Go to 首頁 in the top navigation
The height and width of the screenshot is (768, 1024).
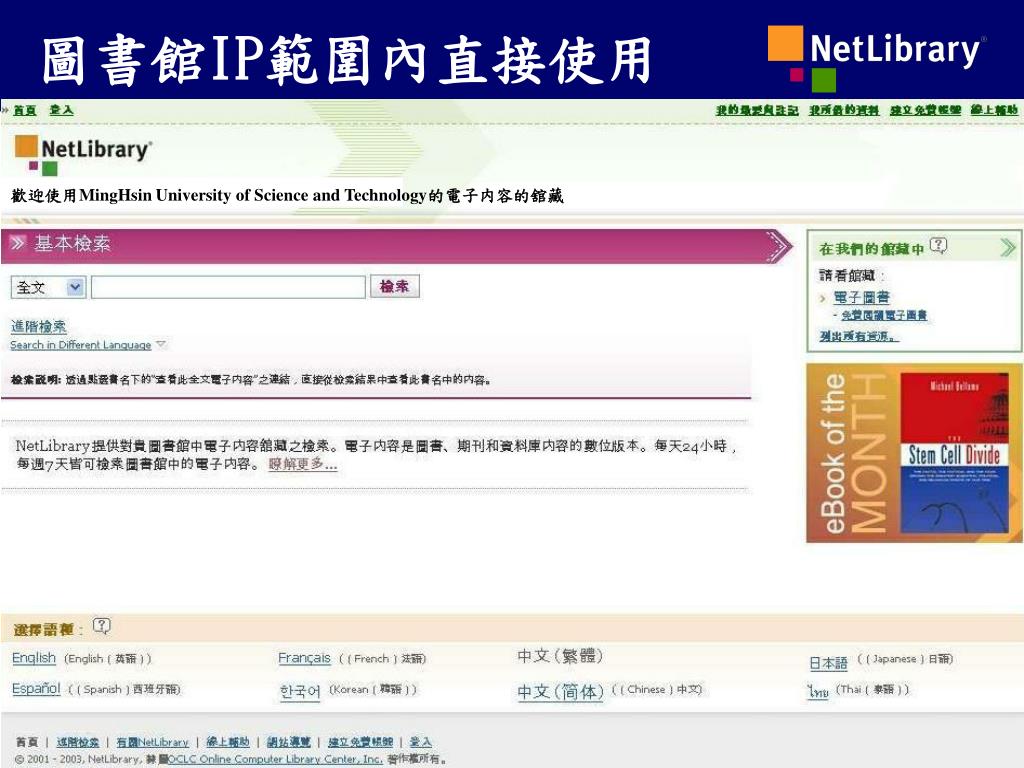click(x=25, y=110)
